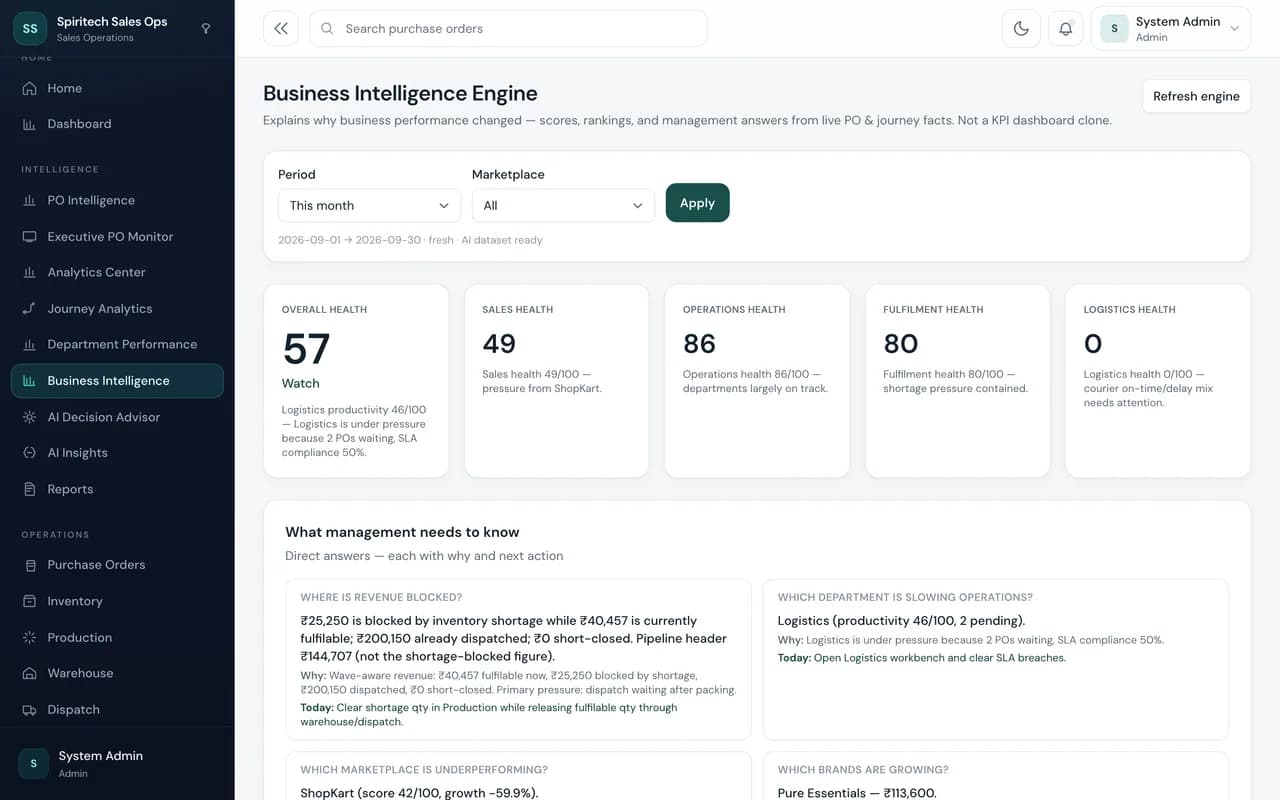This screenshot has width=1280, height=800.
Task: Select the Overall Health score card
Action: click(357, 381)
